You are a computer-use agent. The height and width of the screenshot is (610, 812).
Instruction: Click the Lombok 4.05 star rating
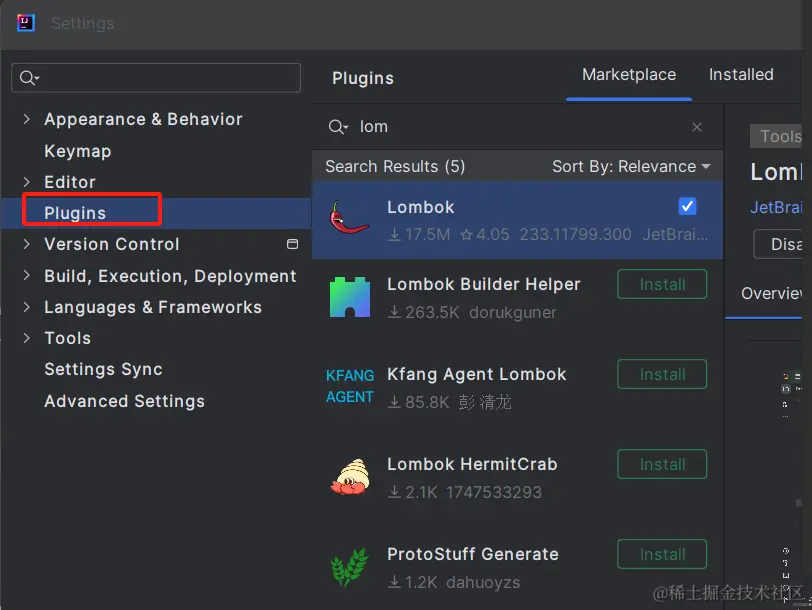(x=486, y=235)
